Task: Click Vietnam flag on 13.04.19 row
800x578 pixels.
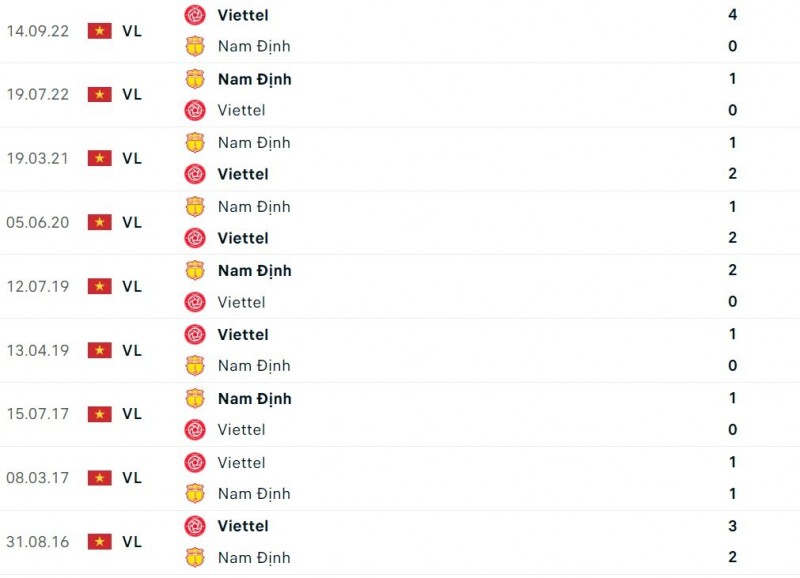Action: (x=99, y=350)
